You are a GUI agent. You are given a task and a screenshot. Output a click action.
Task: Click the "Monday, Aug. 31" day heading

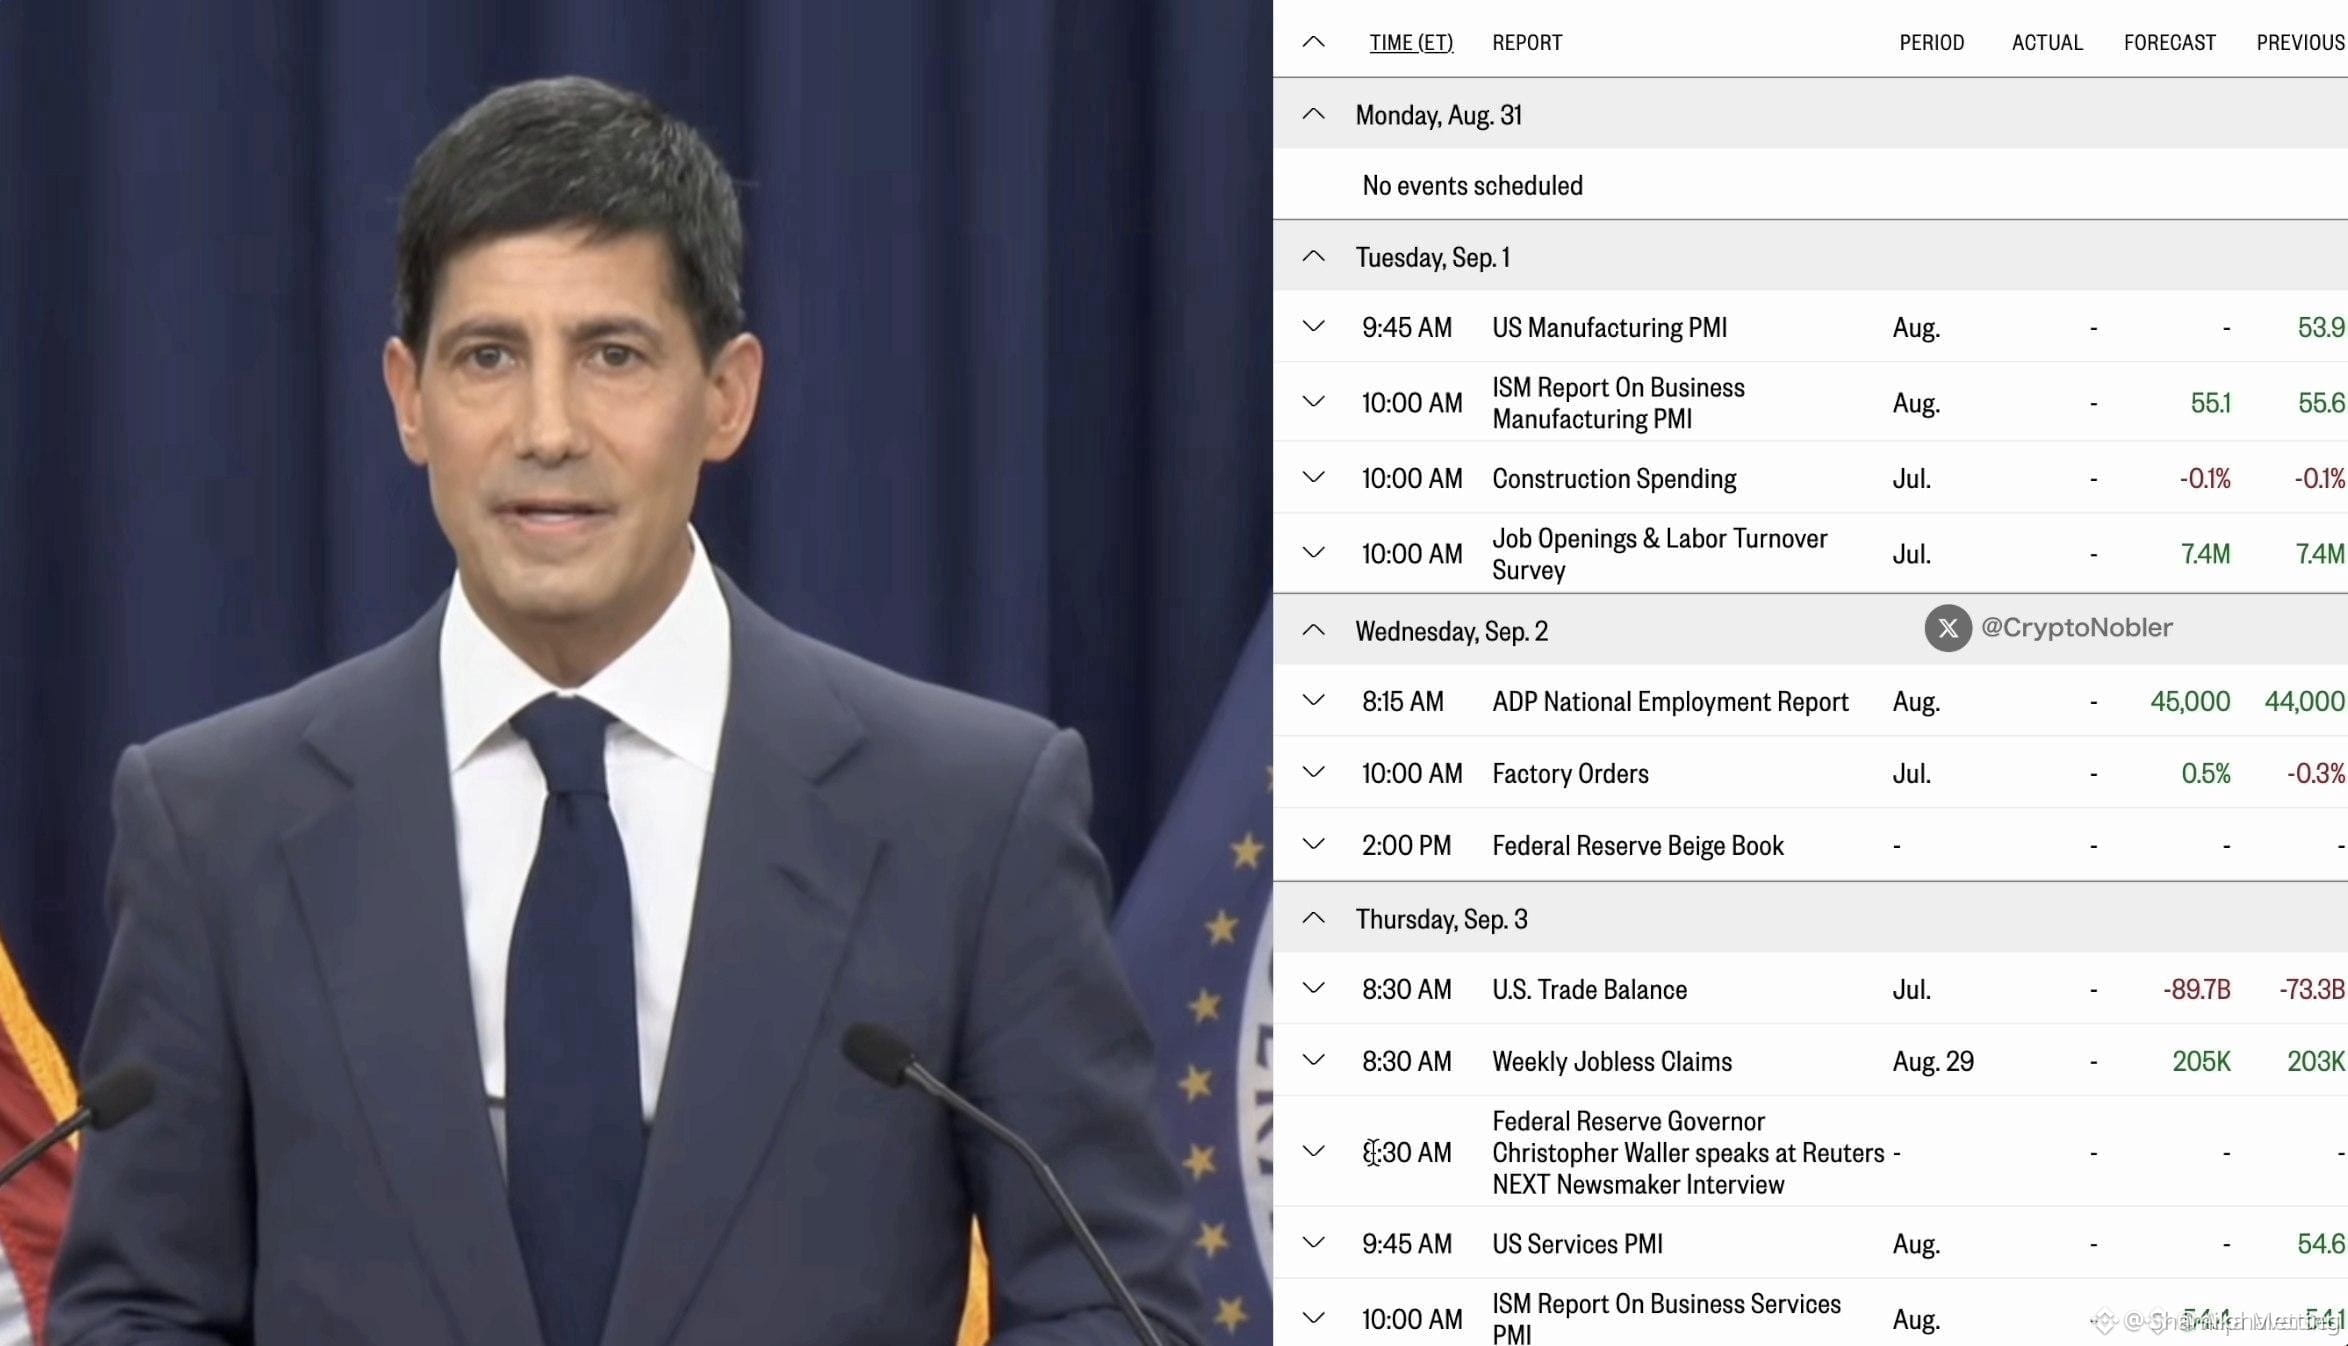point(1438,115)
